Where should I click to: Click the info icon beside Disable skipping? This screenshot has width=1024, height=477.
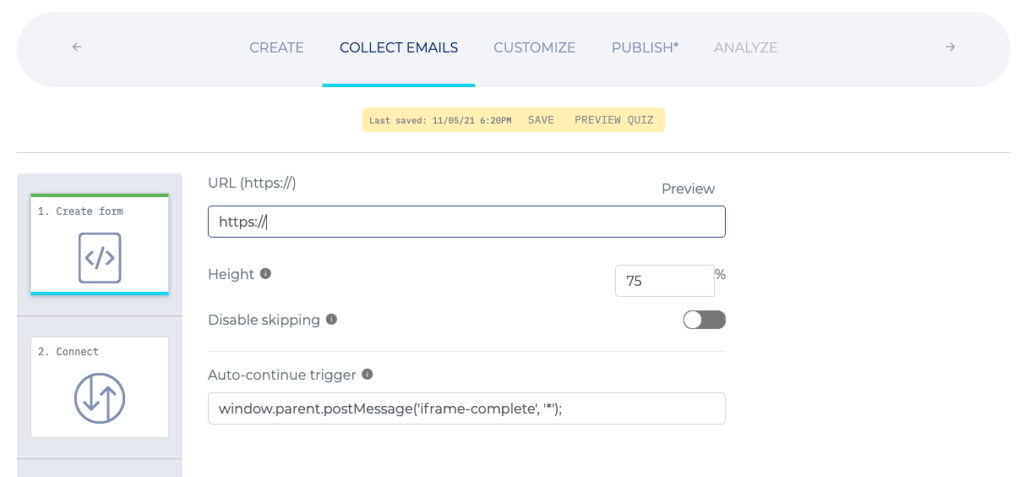(331, 320)
